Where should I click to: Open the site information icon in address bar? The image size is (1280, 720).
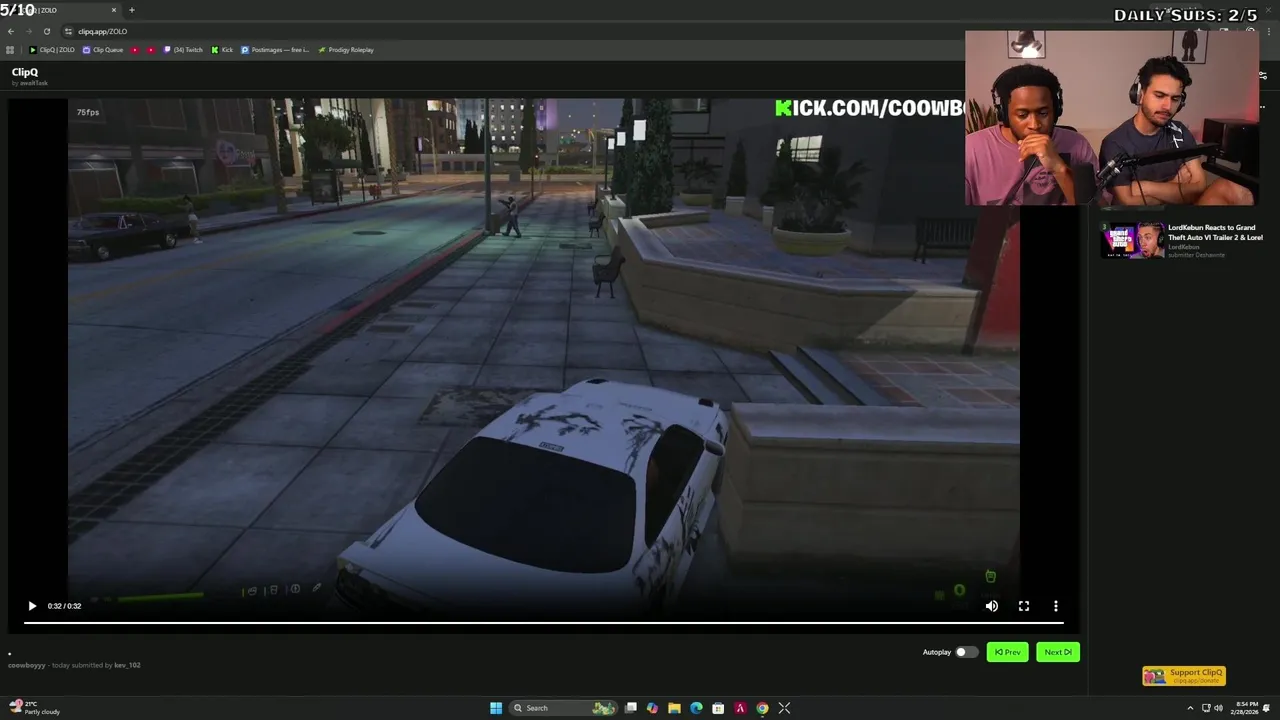[68, 31]
